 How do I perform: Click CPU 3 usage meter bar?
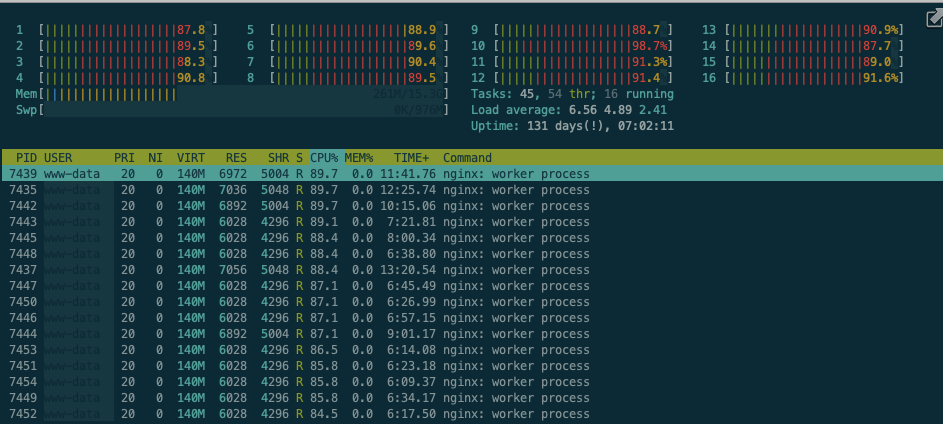pyautogui.click(x=127, y=61)
